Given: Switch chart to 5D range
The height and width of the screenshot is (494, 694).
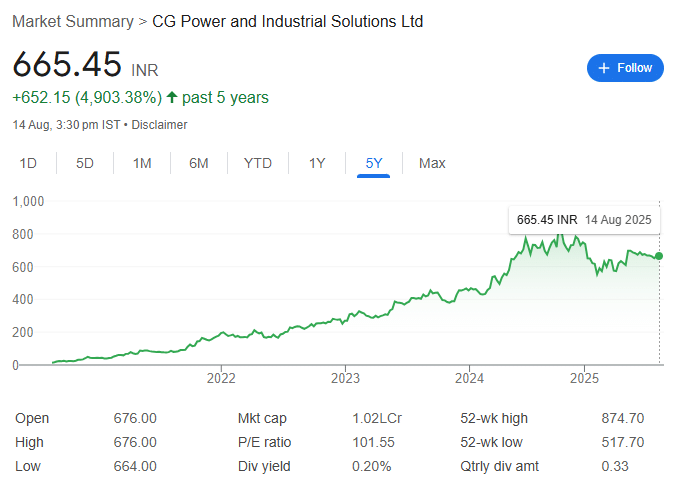Looking at the screenshot, I should click(x=85, y=163).
